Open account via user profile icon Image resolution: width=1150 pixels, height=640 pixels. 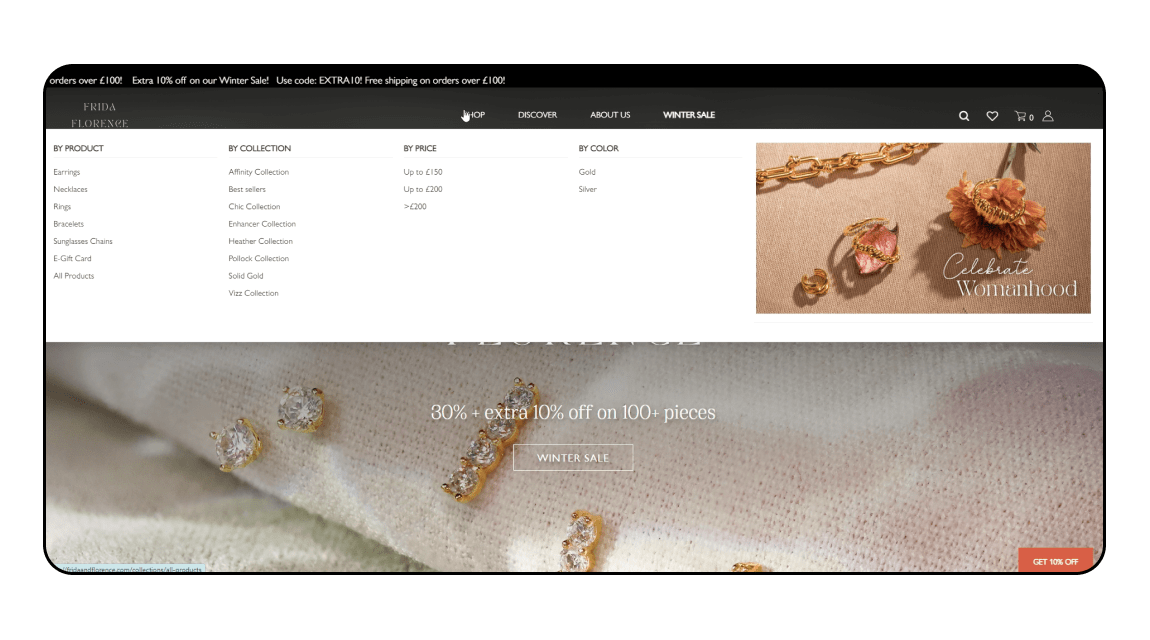[1048, 116]
